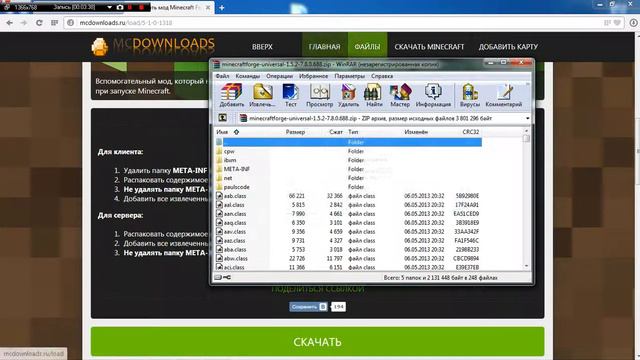Select file aaz.class

(349, 241)
